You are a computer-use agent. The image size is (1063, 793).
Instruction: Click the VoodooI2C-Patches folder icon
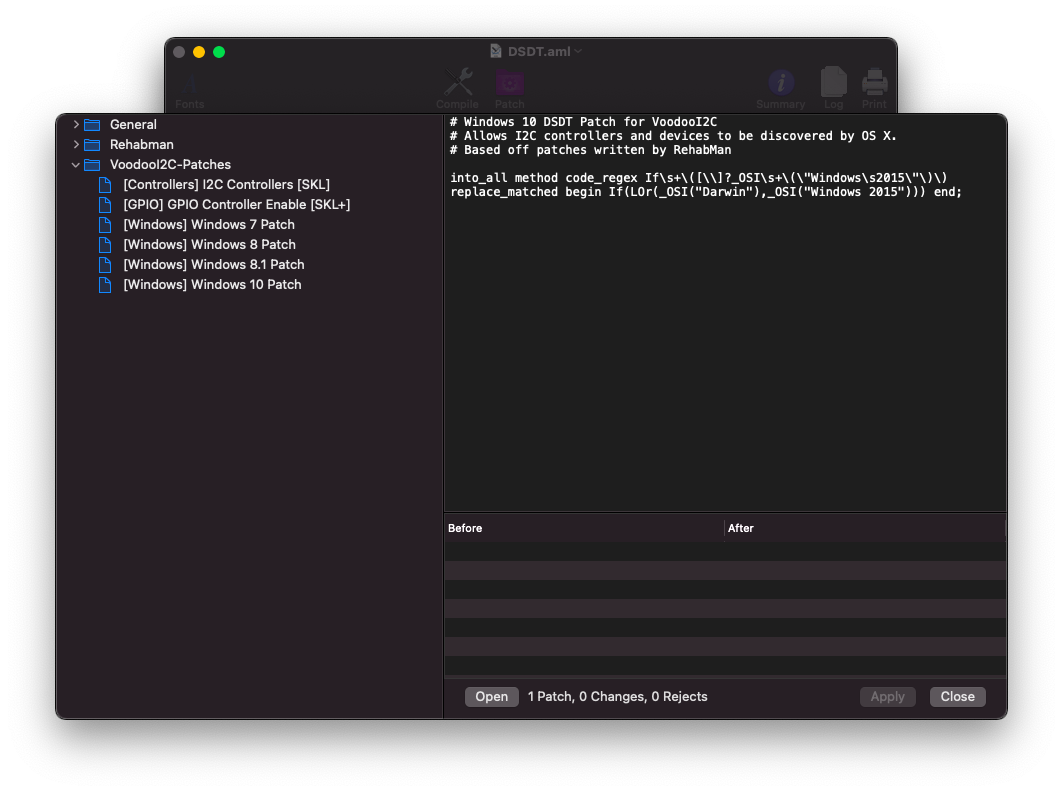click(93, 165)
